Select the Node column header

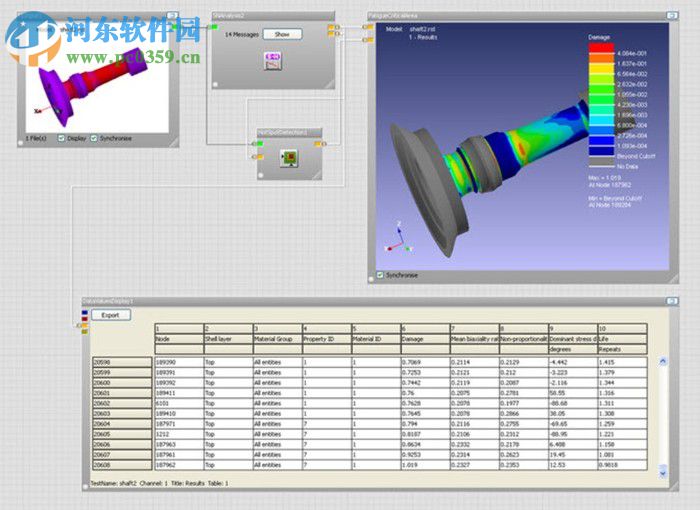click(x=179, y=339)
